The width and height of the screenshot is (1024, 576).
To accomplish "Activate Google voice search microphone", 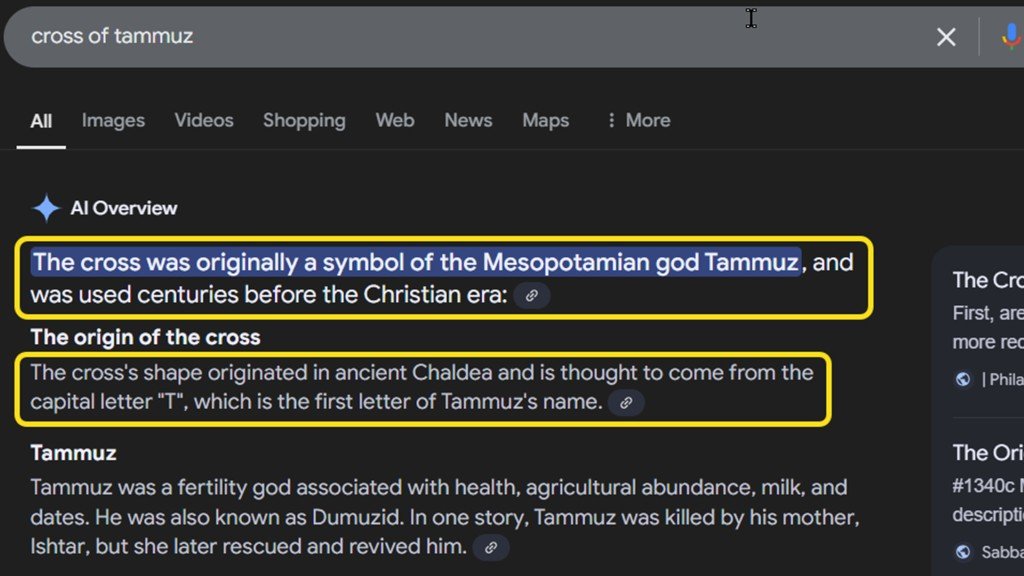I will coord(1012,36).
